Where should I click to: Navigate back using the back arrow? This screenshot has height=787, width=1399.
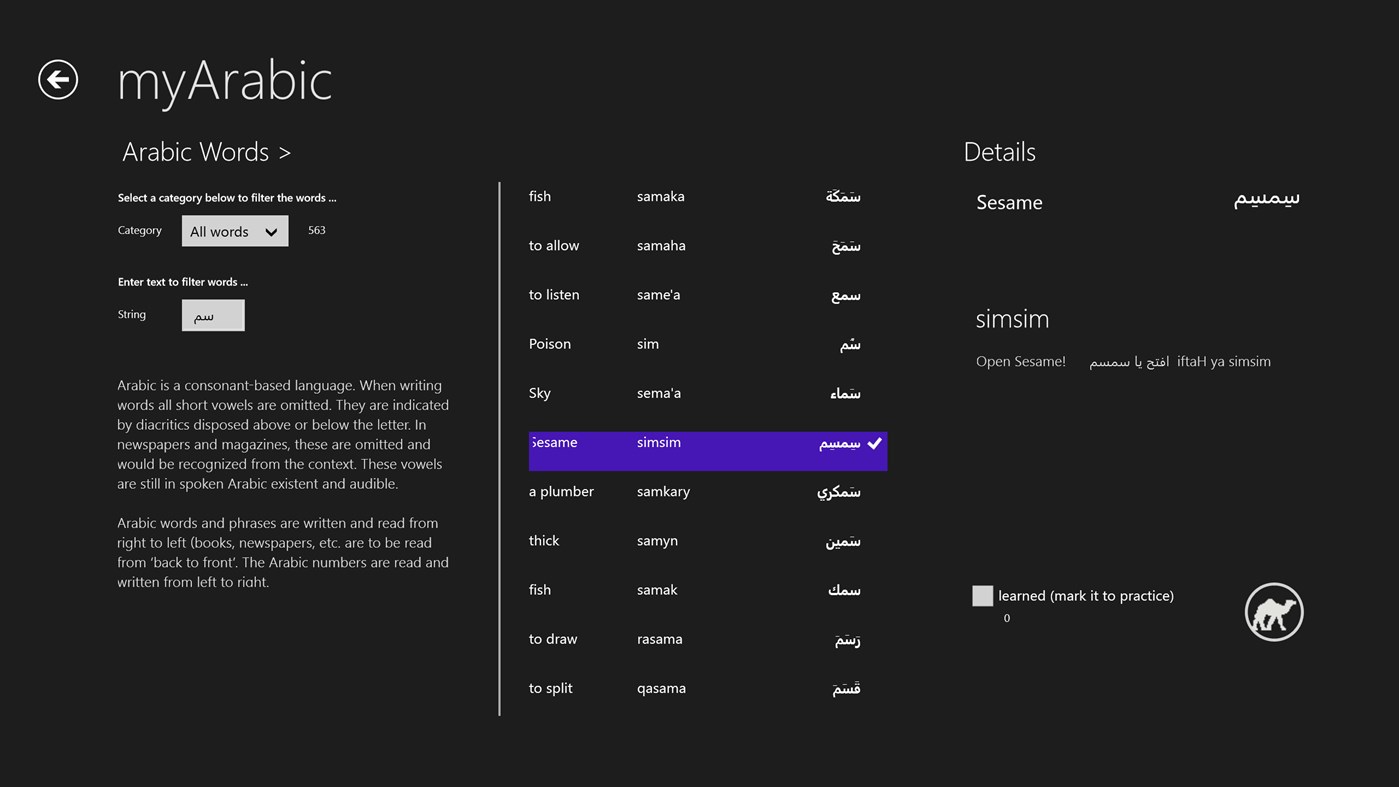tap(57, 79)
